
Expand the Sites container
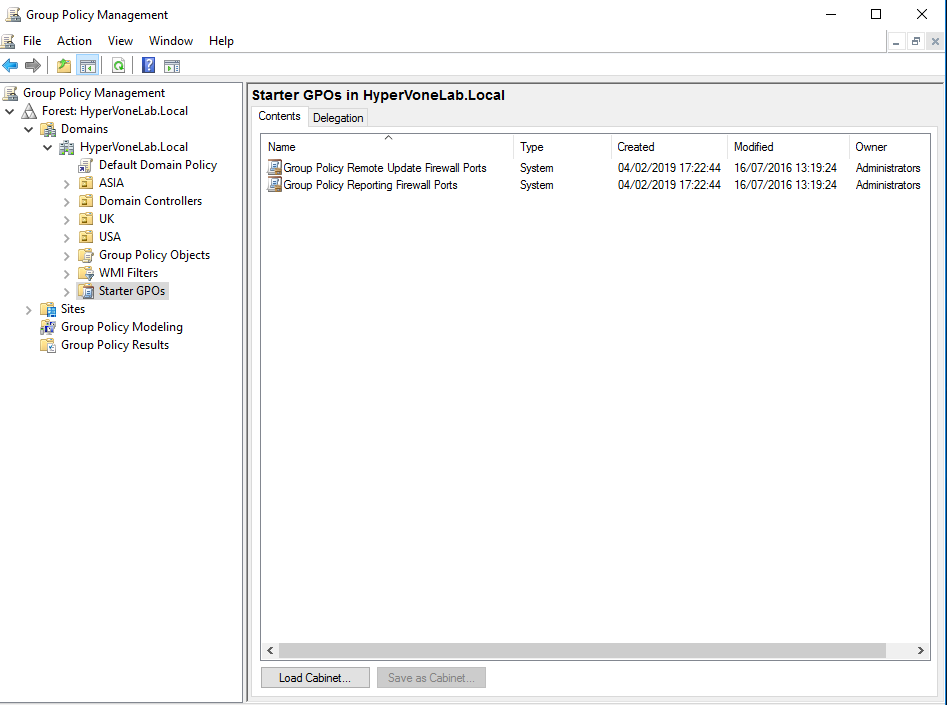click(28, 308)
